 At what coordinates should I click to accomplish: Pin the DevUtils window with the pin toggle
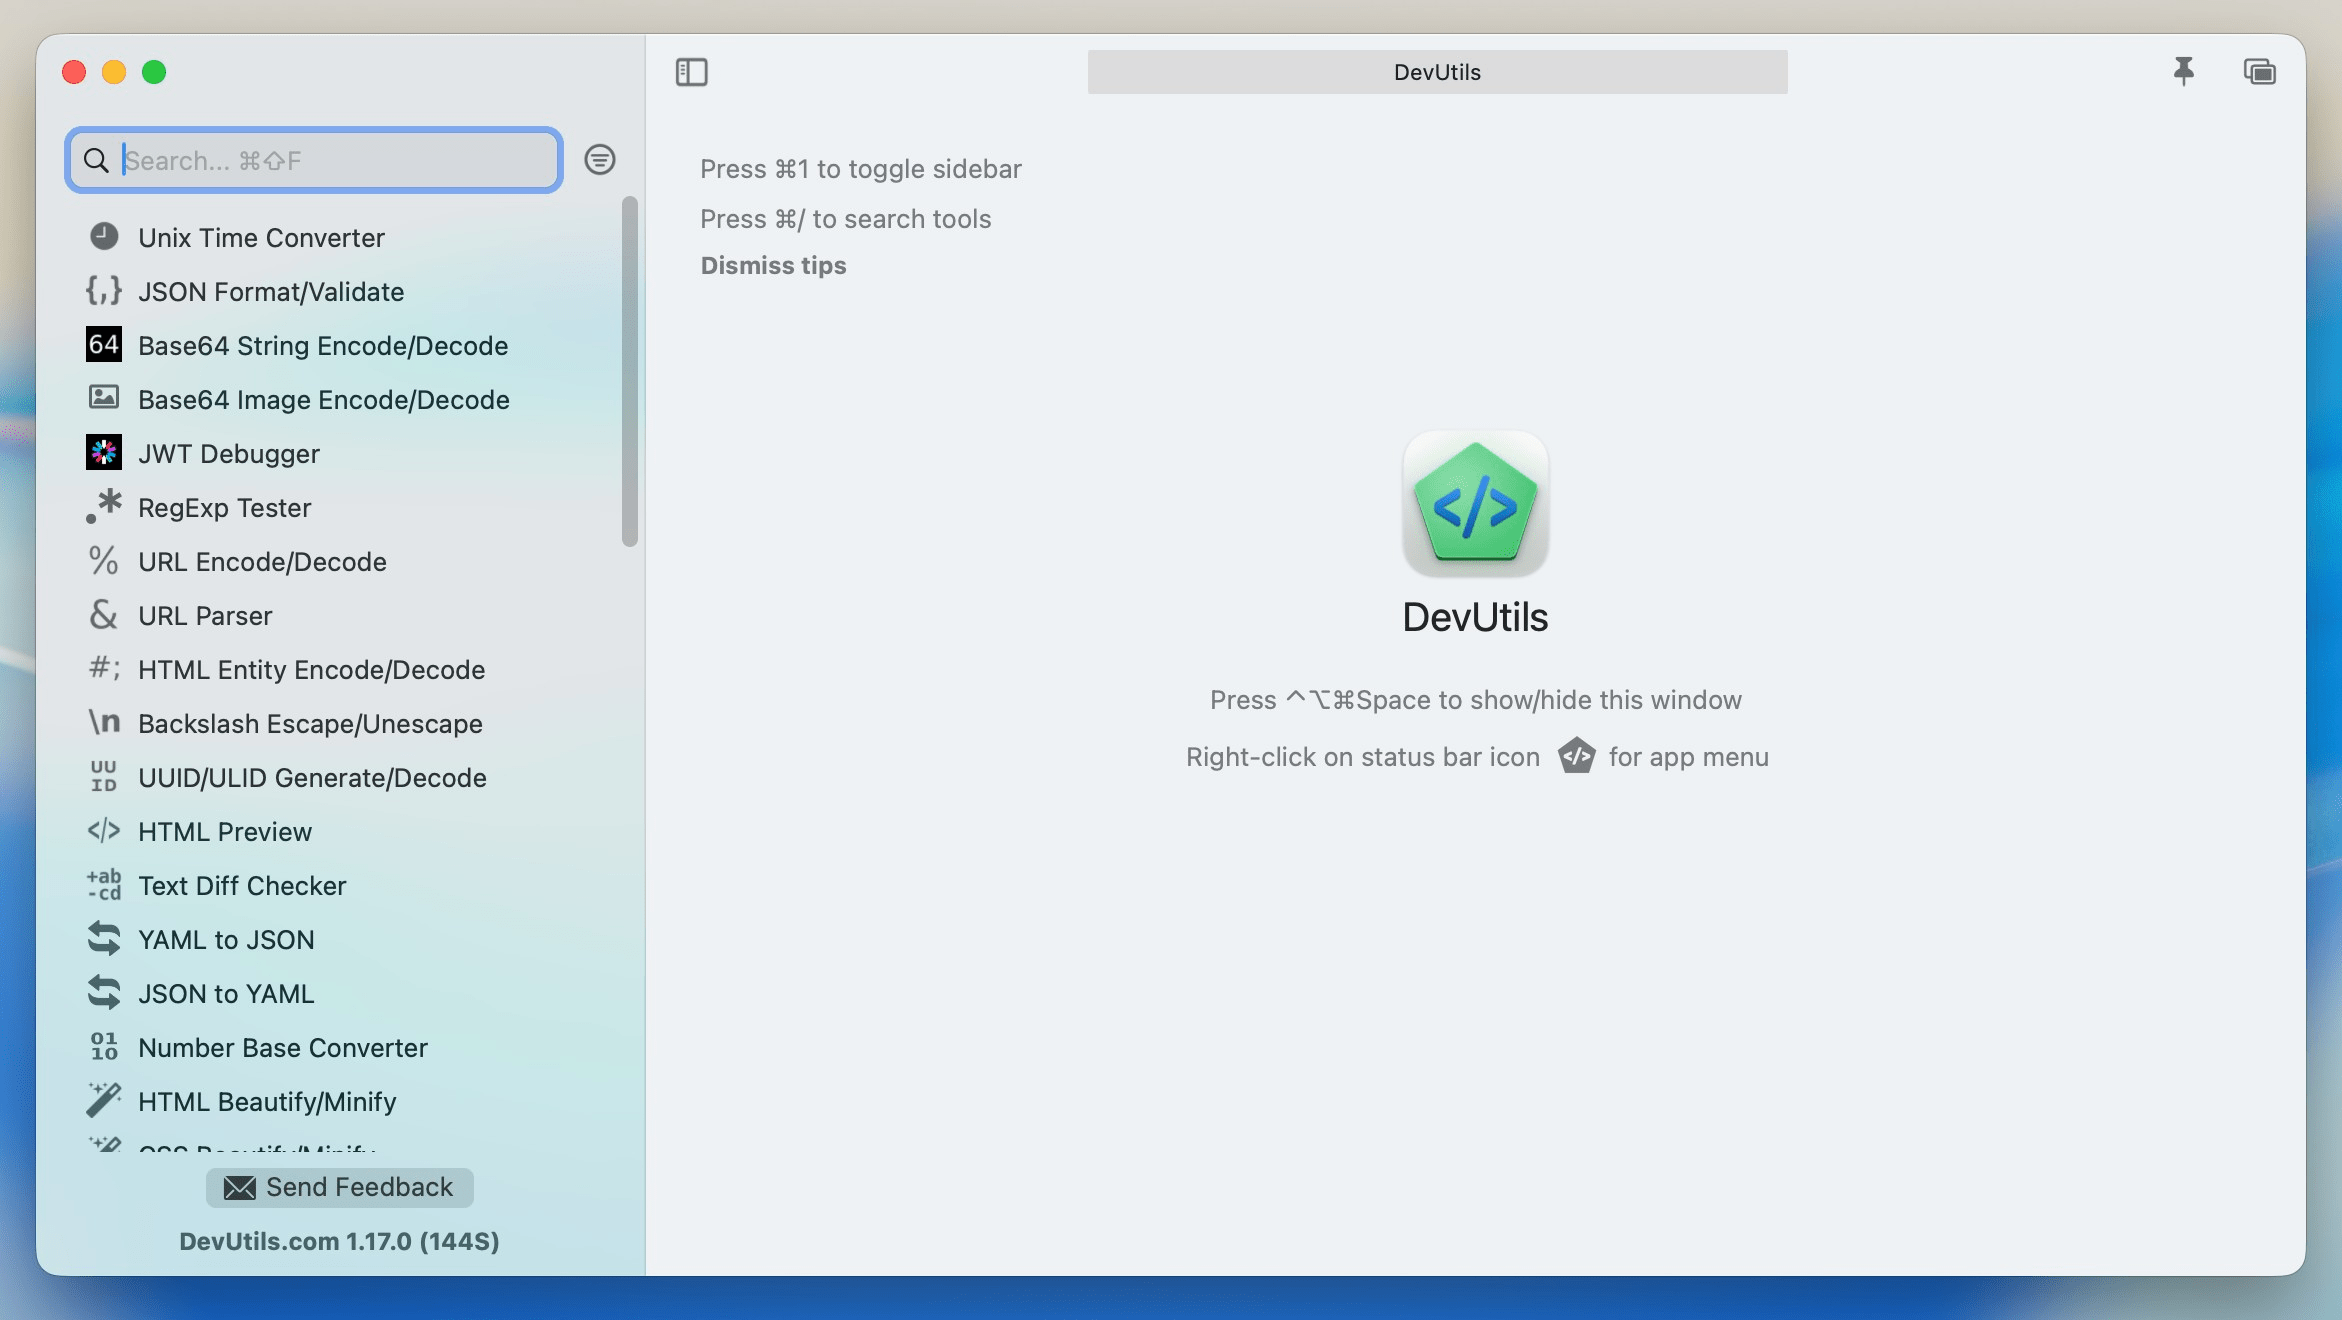coord(2184,71)
